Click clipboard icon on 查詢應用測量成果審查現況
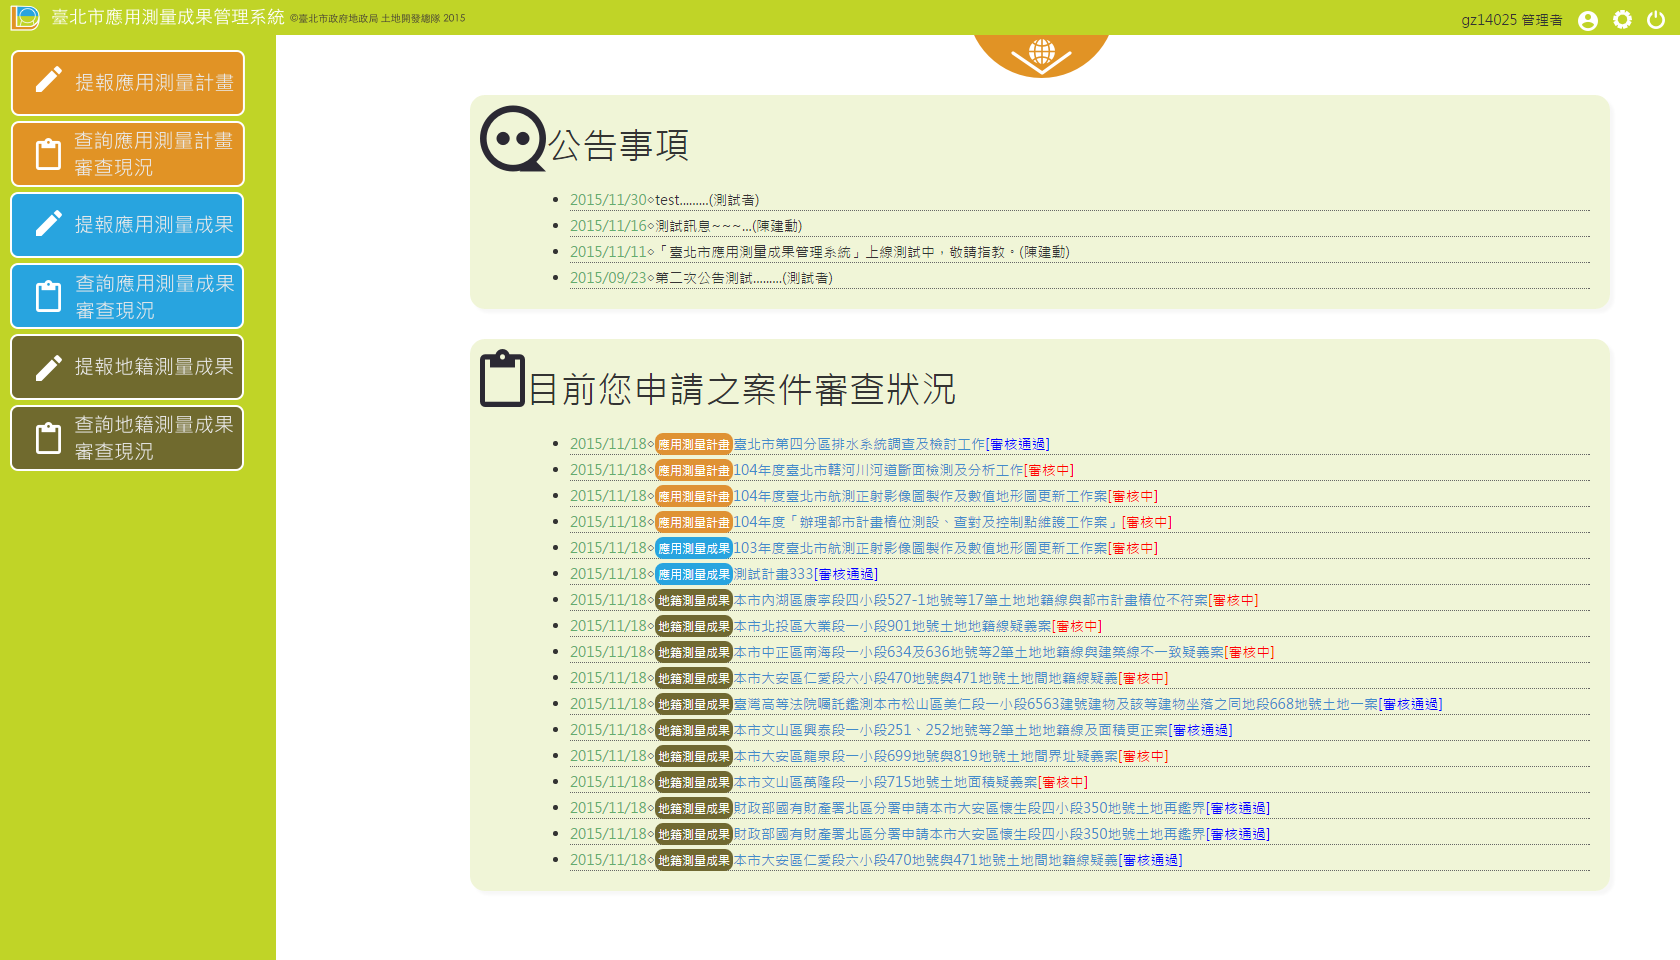This screenshot has height=960, width=1680. [x=49, y=297]
